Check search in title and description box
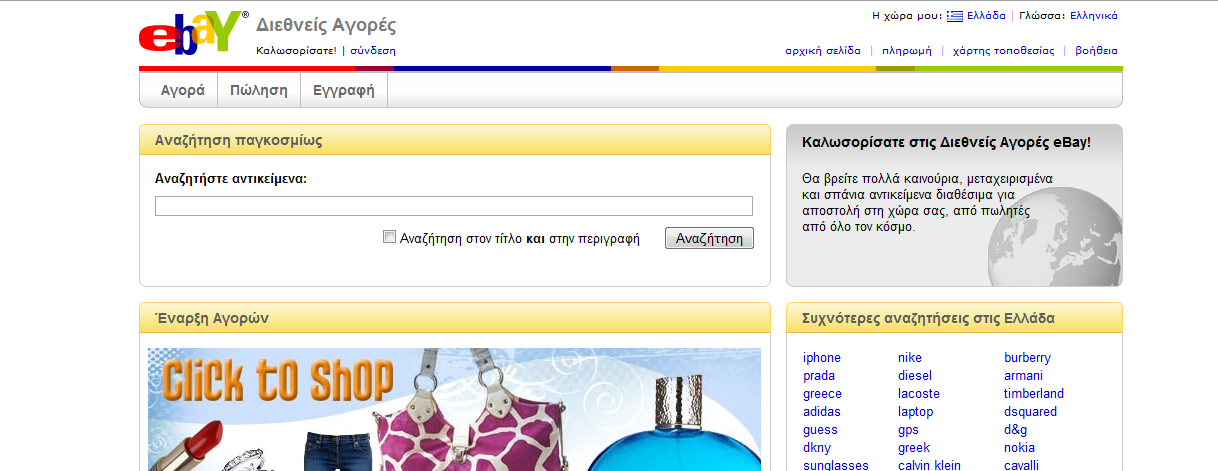The image size is (1218, 471). (x=390, y=237)
